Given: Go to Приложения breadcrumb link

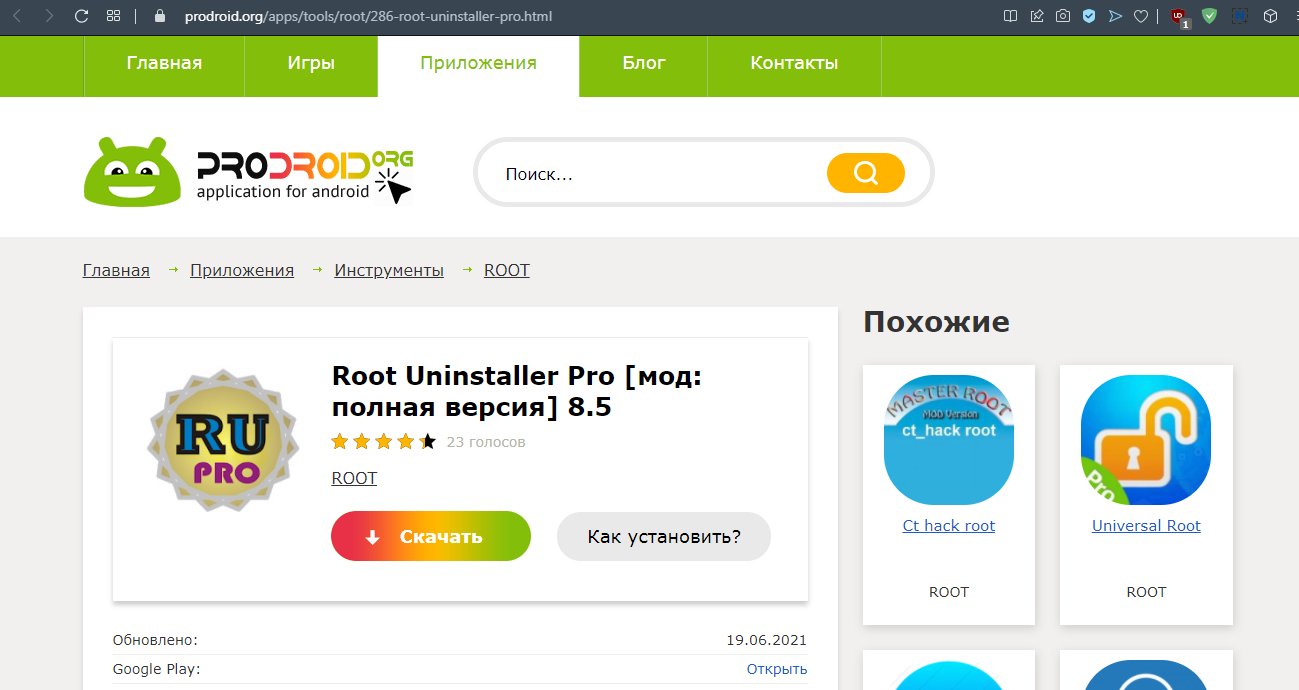Looking at the screenshot, I should 242,270.
